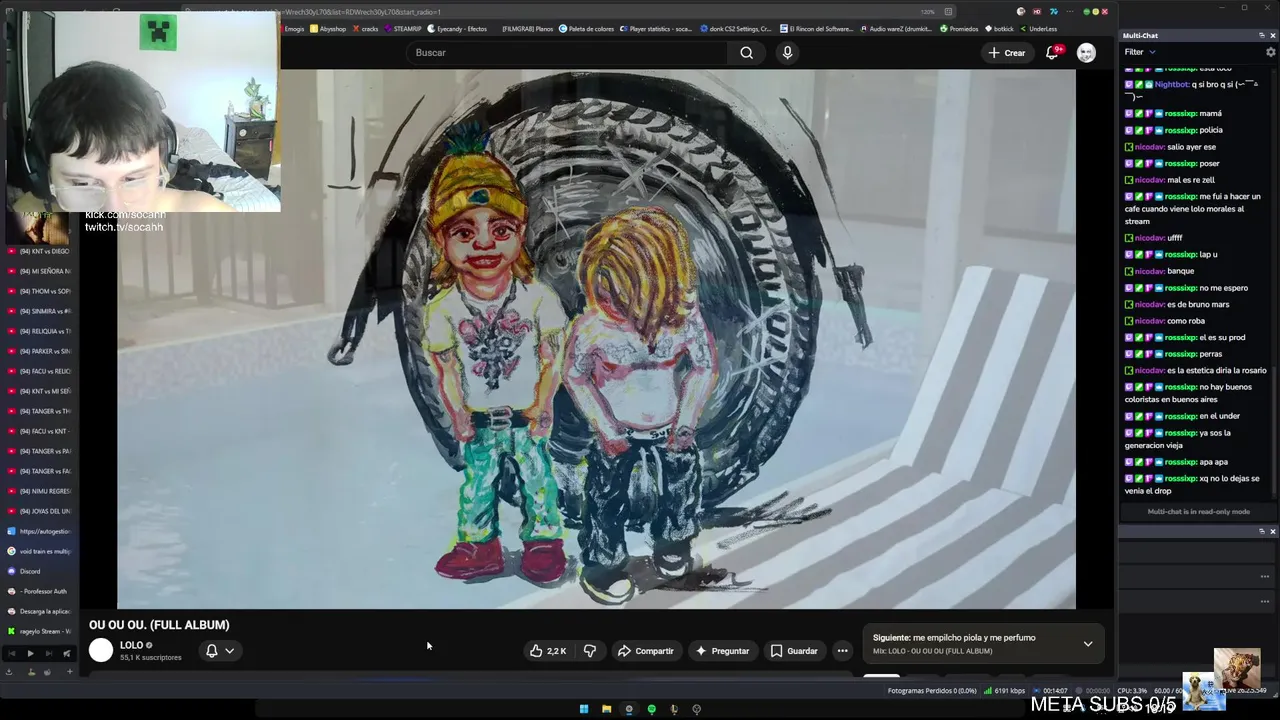
Task: Expand the Siguiente playlist panel
Action: (x=1088, y=644)
